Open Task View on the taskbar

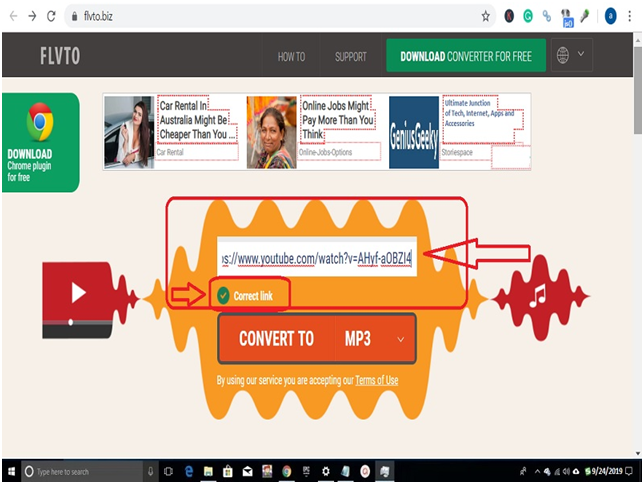point(168,471)
